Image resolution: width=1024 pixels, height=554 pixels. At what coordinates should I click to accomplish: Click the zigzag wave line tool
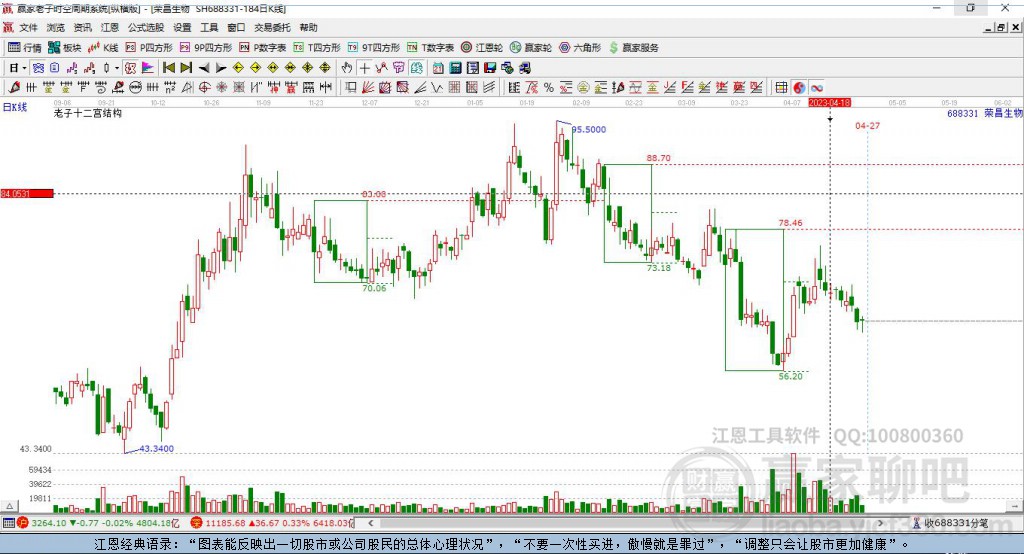(x=437, y=88)
